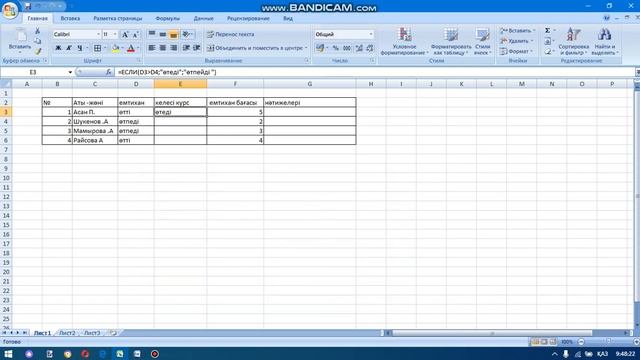Switch to the Данные ribbon tab
Screen dimensions: 640x360
point(203,18)
